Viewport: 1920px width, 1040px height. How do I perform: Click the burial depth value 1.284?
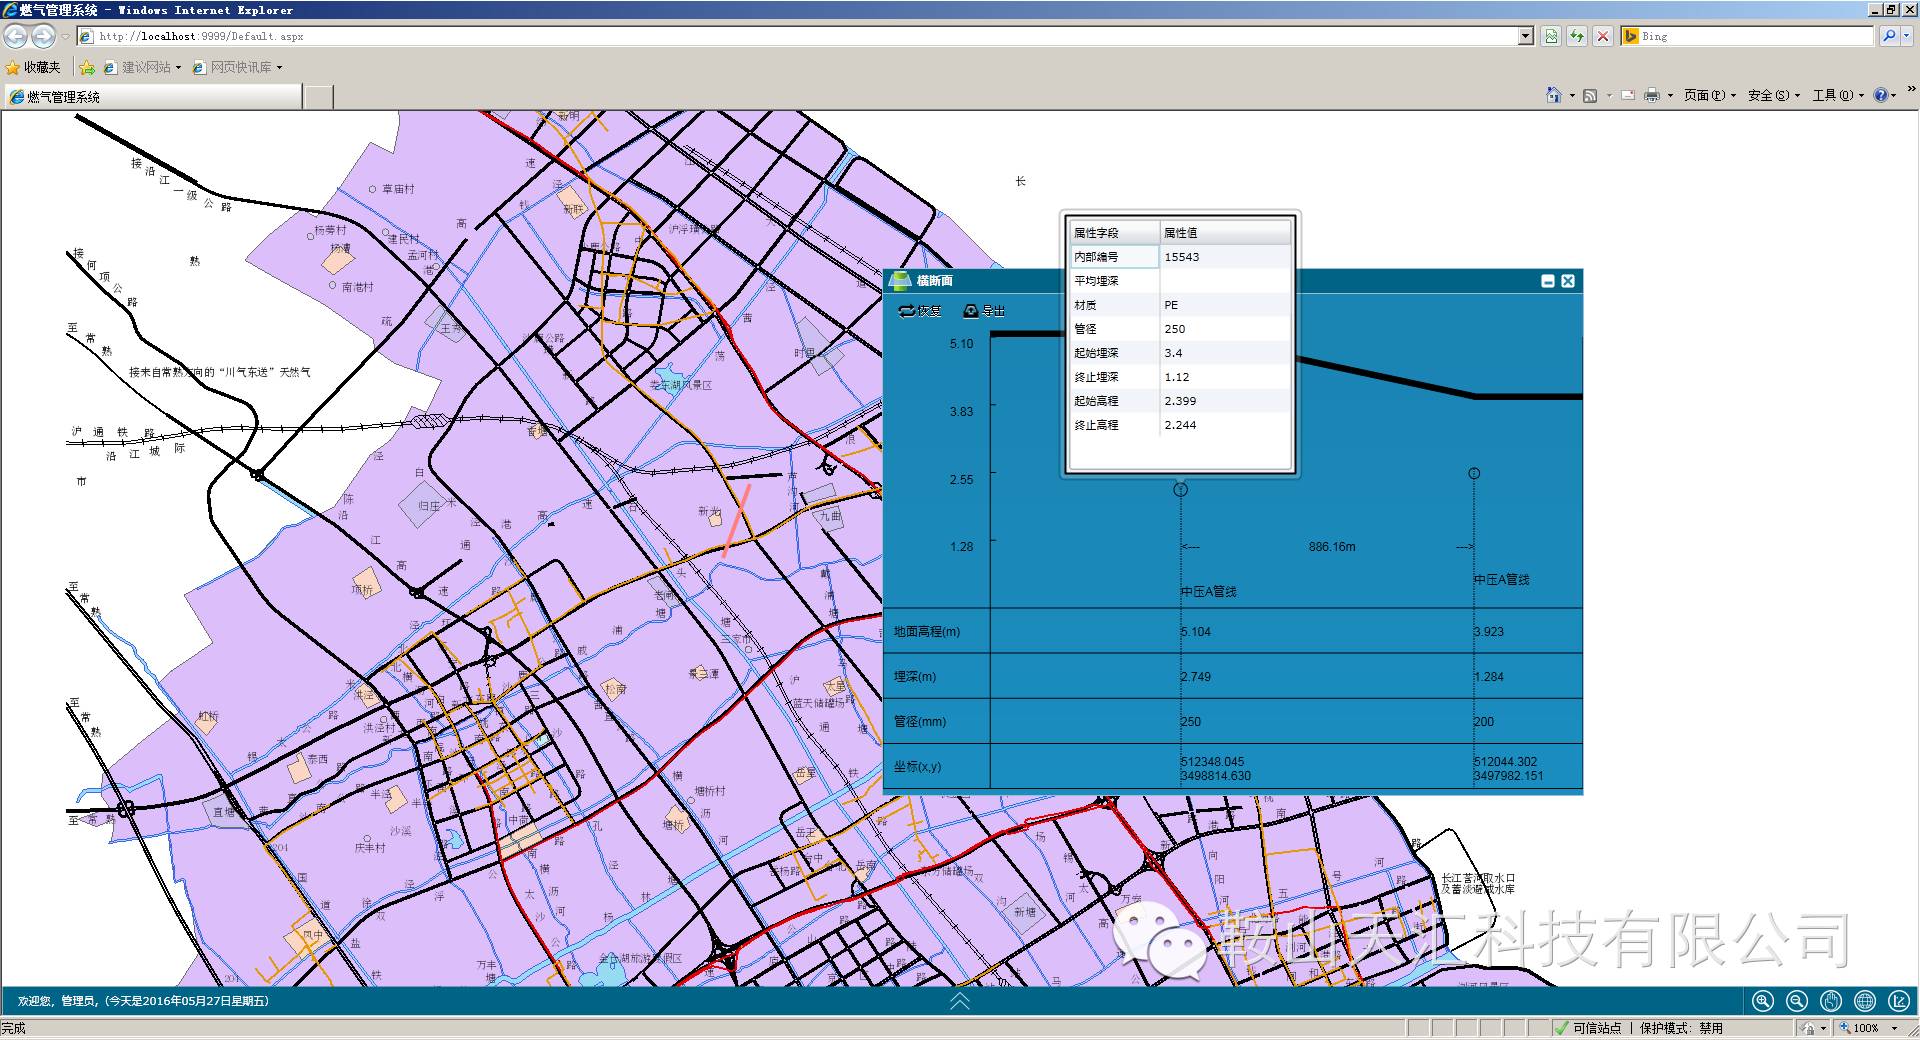1489,677
